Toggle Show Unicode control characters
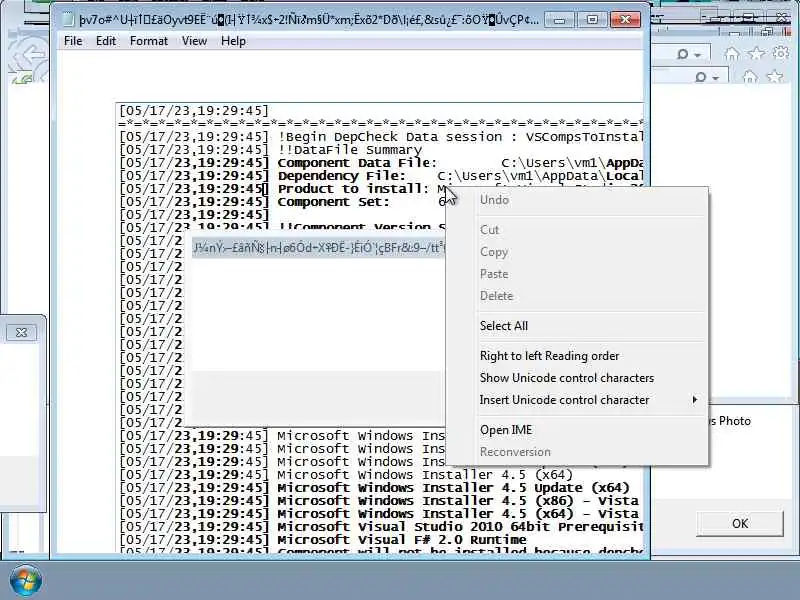This screenshot has width=800, height=600. pos(577,378)
